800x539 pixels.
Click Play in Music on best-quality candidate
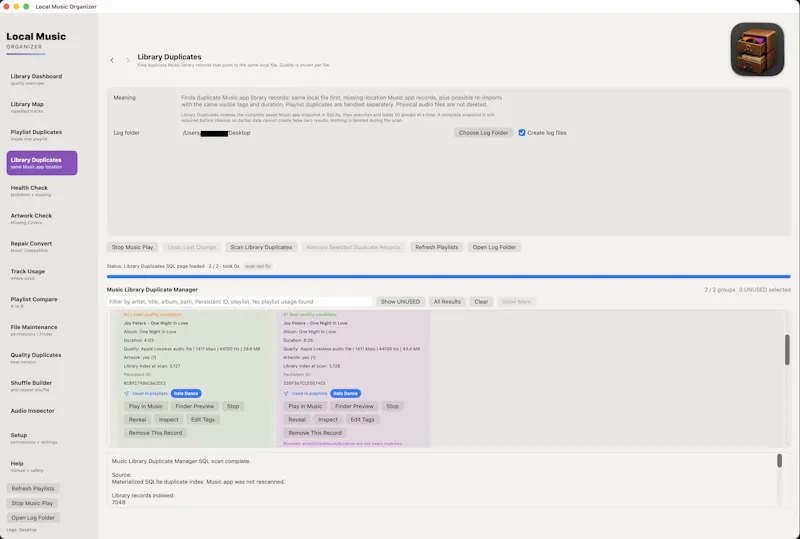click(x=305, y=406)
